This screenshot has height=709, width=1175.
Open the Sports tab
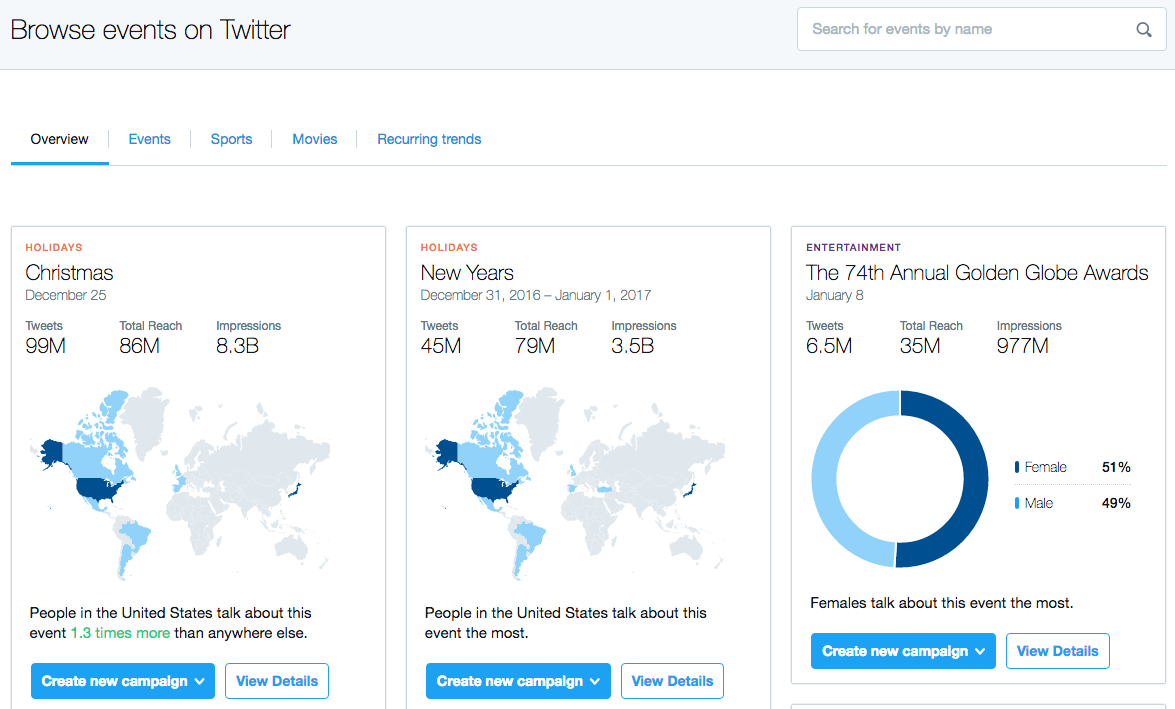(x=231, y=139)
